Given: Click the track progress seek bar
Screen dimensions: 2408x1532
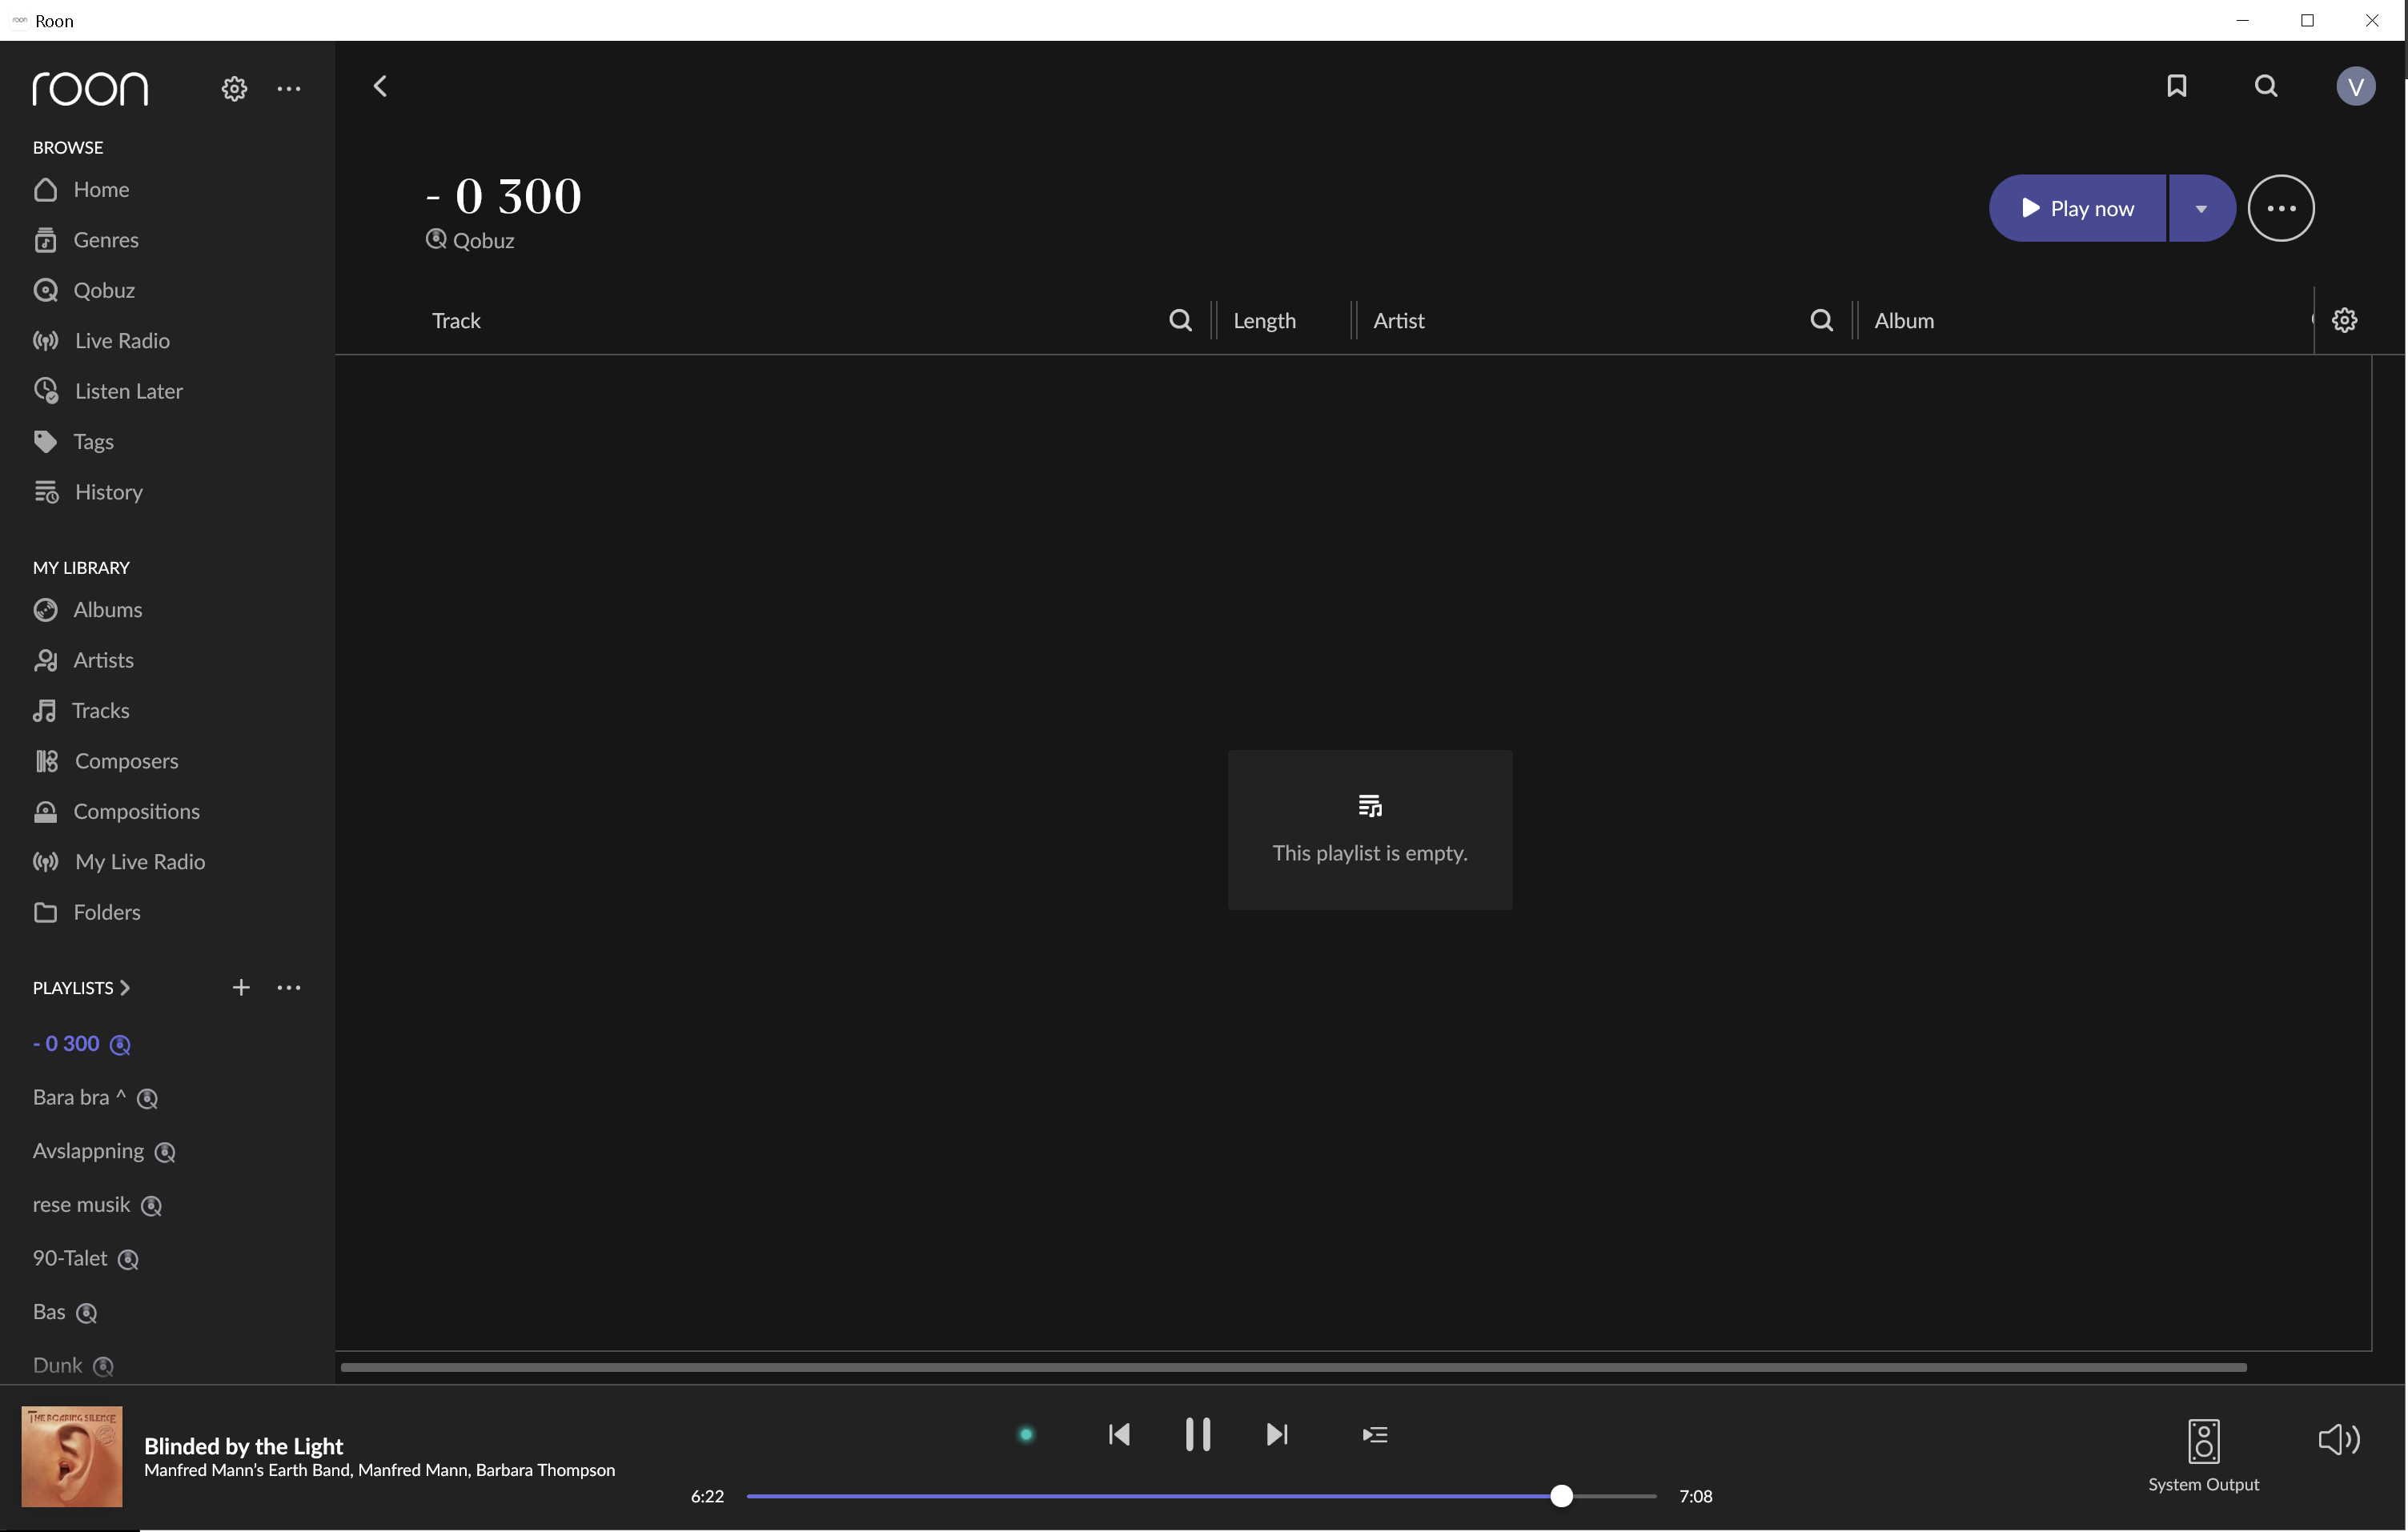Looking at the screenshot, I should [1201, 1496].
